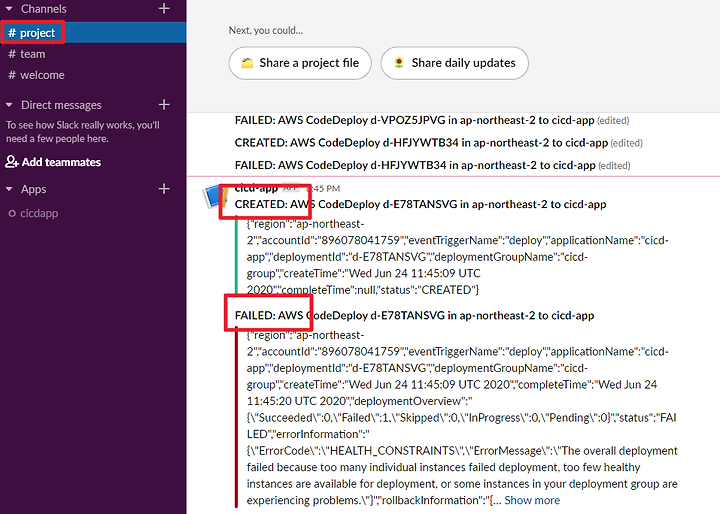Collapse the Apps section arrow
This screenshot has height=514, width=720.
[x=9, y=189]
